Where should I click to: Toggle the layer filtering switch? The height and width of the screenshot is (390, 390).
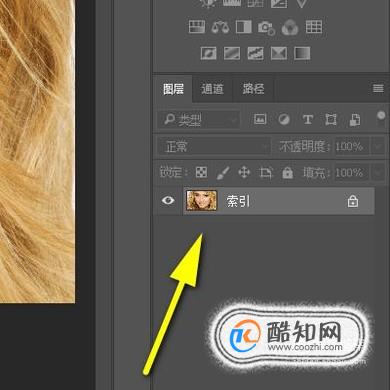pyautogui.click(x=381, y=119)
